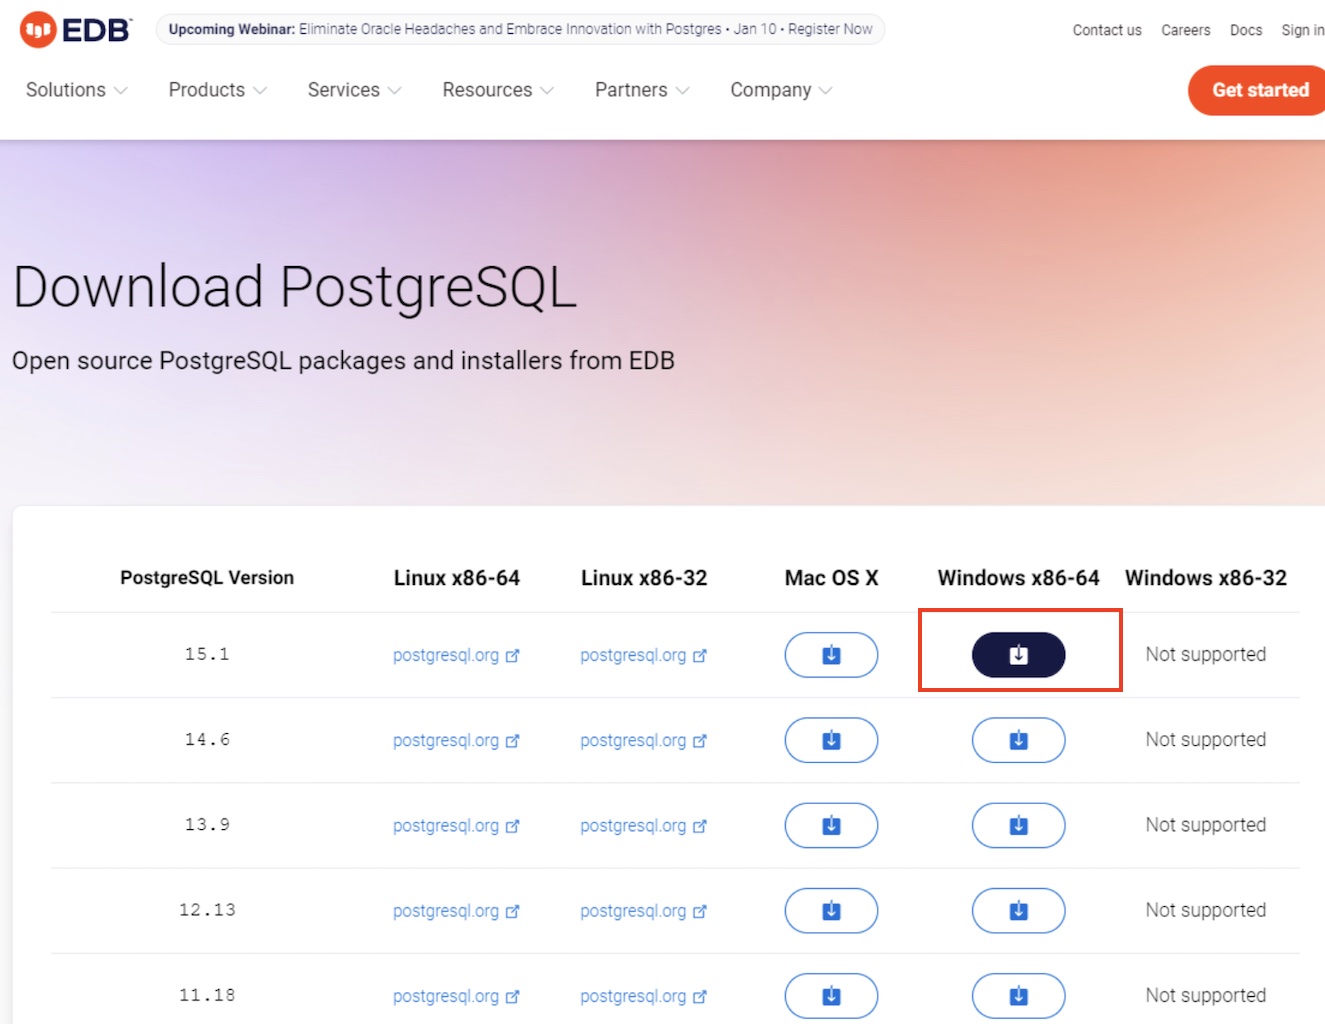Open the Upcoming Webinar announcement banner
Viewport: 1325px width, 1024px height.
520,29
